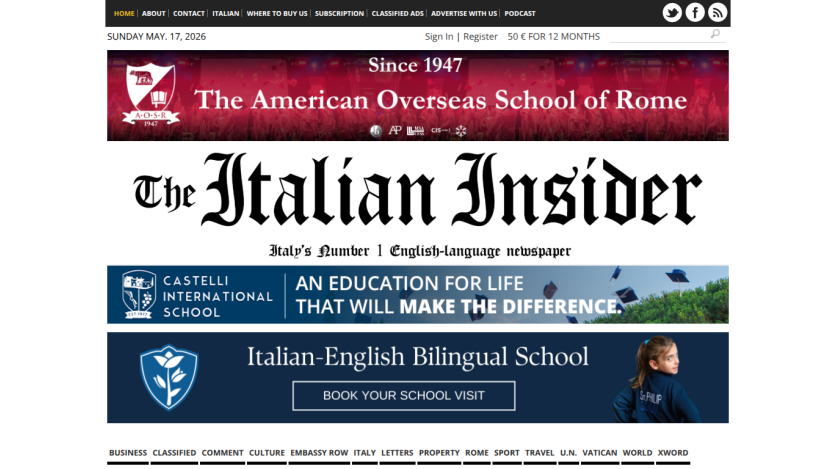Viewport: 835px width, 469px height.
Task: Select the COMMENT section tab
Action: coord(222,453)
